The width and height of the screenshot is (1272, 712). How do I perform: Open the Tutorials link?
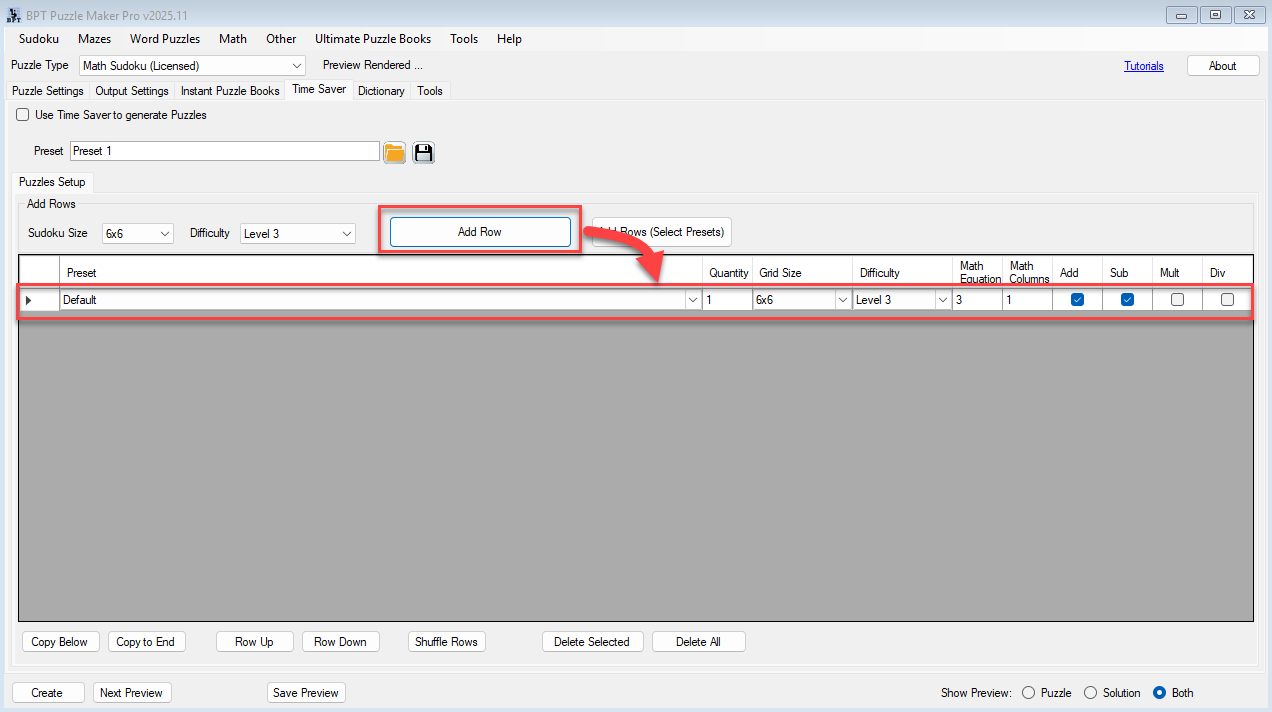pyautogui.click(x=1143, y=66)
